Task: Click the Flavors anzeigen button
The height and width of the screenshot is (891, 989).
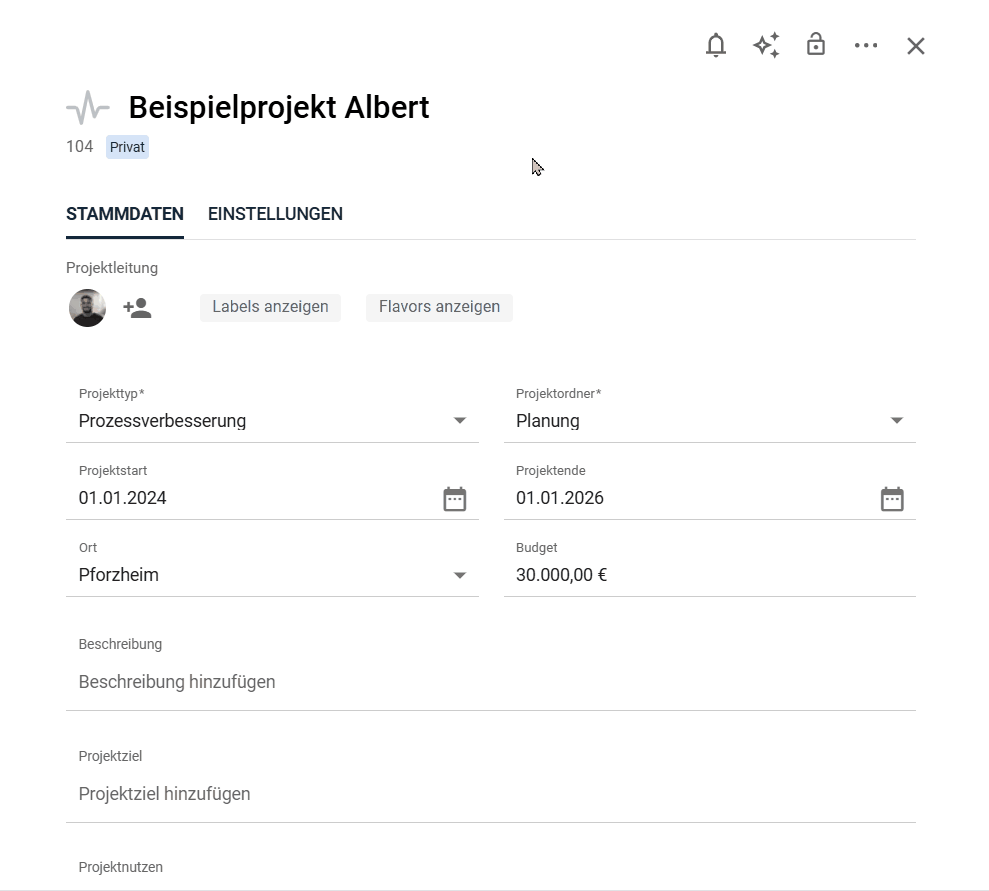Action: pyautogui.click(x=439, y=307)
